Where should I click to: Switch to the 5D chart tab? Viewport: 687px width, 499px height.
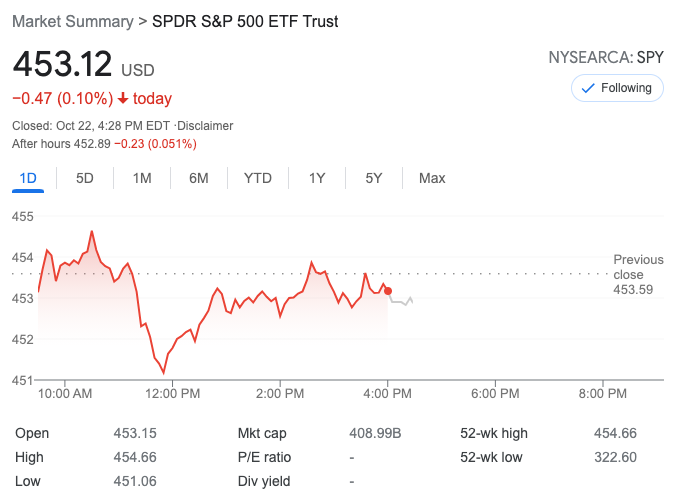coord(85,178)
